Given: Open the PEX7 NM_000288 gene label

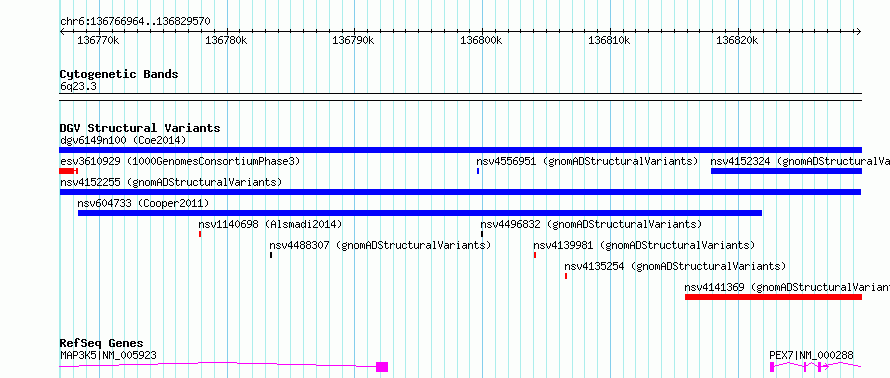Looking at the screenshot, I should click(811, 355).
